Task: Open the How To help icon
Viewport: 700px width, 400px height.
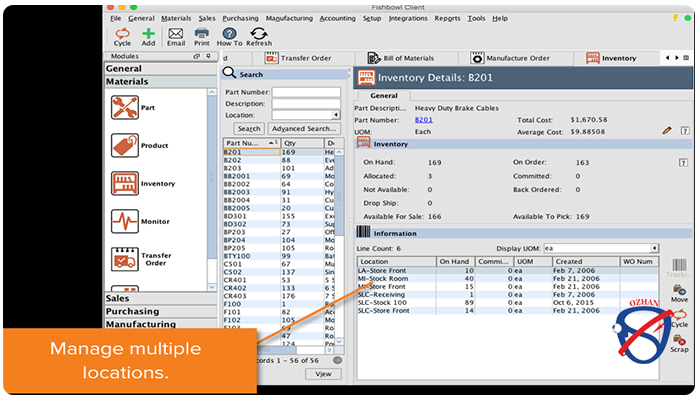Action: click(x=229, y=37)
